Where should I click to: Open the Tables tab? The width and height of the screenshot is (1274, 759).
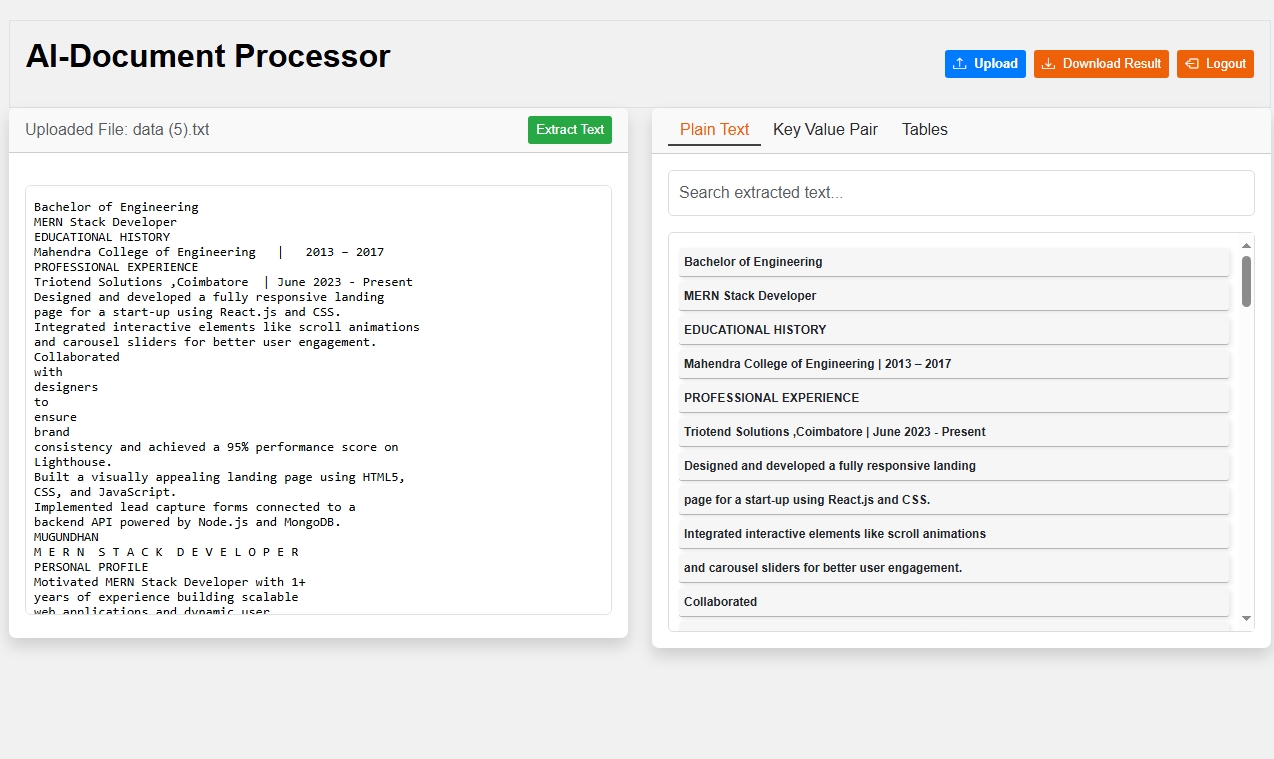point(924,130)
